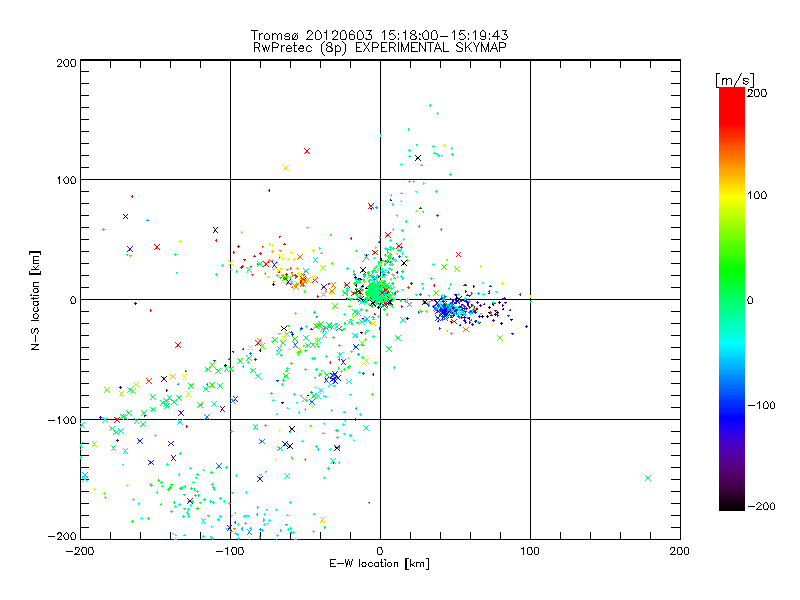Click the 'E-W location [km]' axis label
This screenshot has width=800, height=600.
tap(379, 563)
